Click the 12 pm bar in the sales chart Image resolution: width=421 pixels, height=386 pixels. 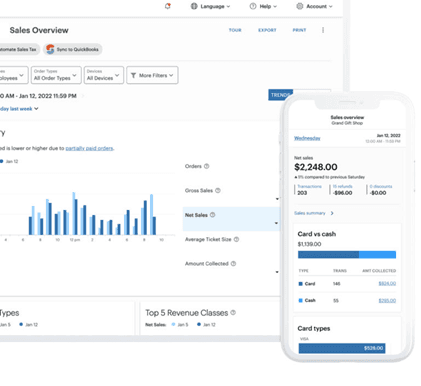coord(75,213)
